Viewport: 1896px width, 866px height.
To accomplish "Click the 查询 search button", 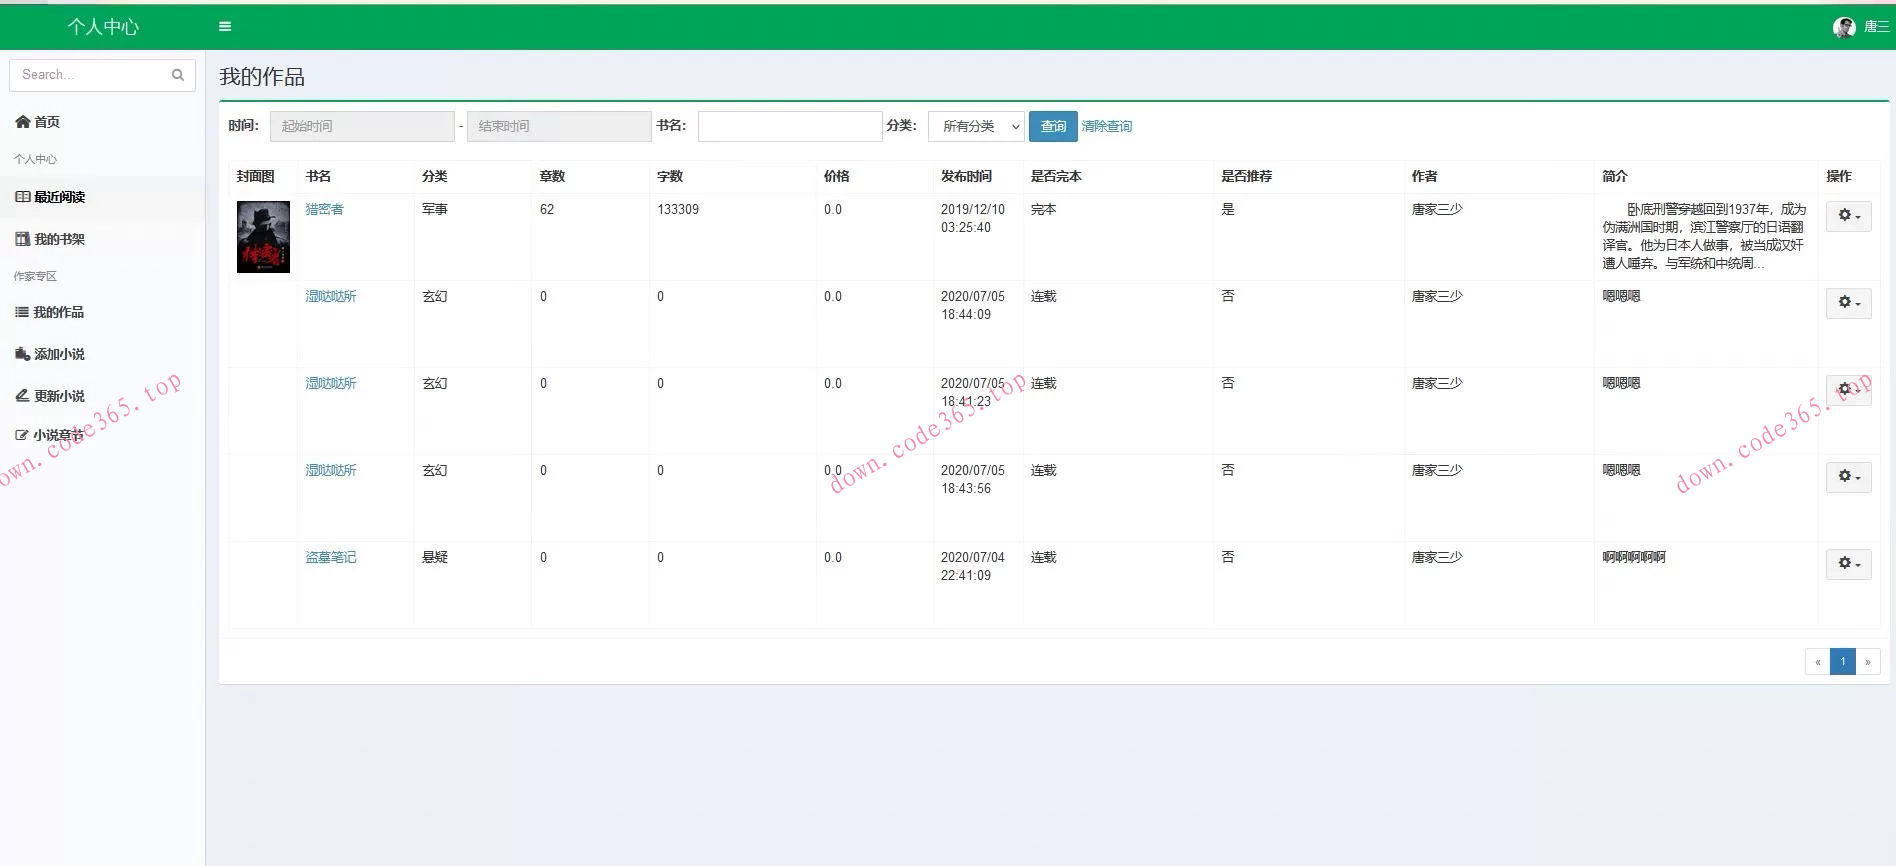I will coord(1053,127).
